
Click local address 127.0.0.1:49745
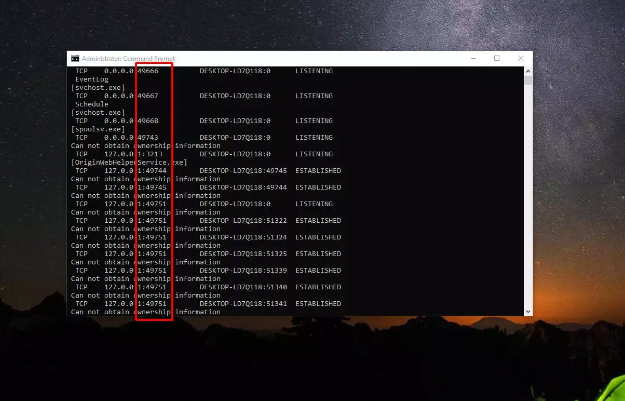[136, 187]
